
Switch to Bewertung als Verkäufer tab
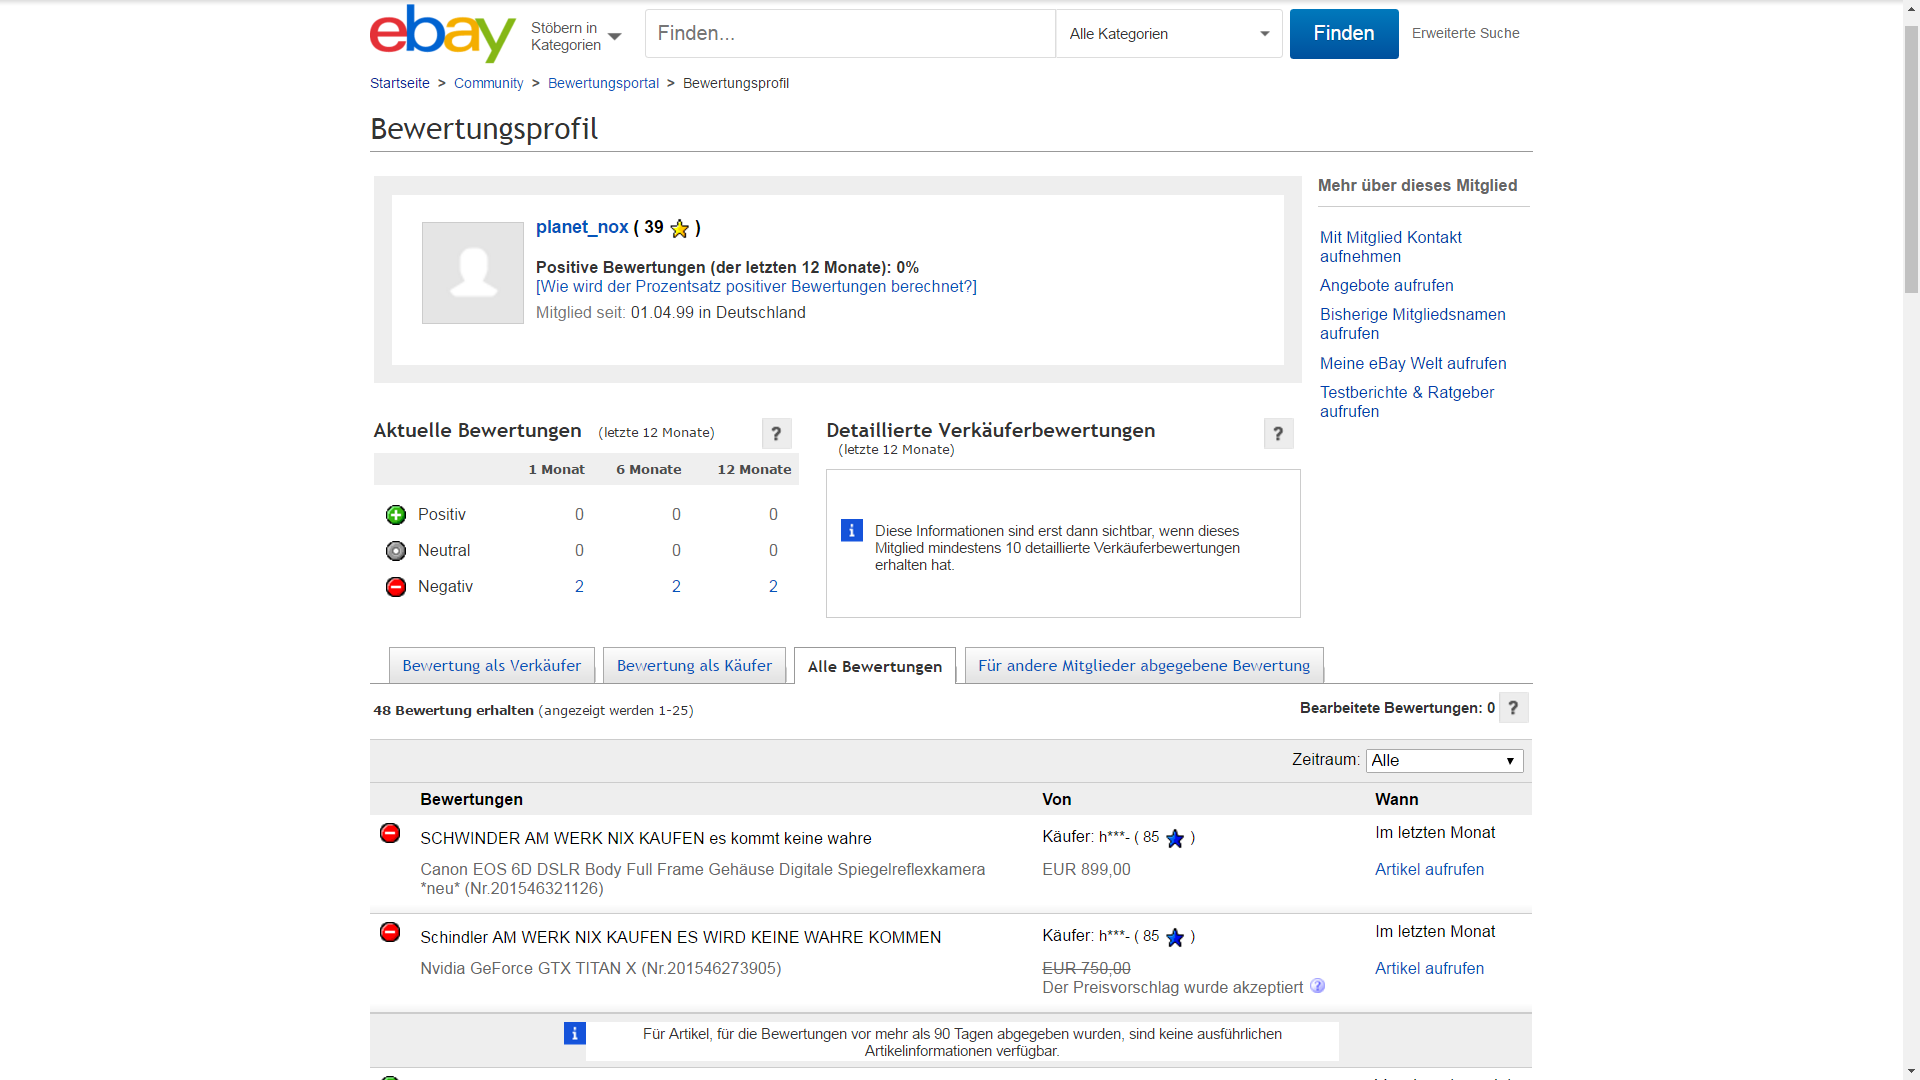coord(491,666)
